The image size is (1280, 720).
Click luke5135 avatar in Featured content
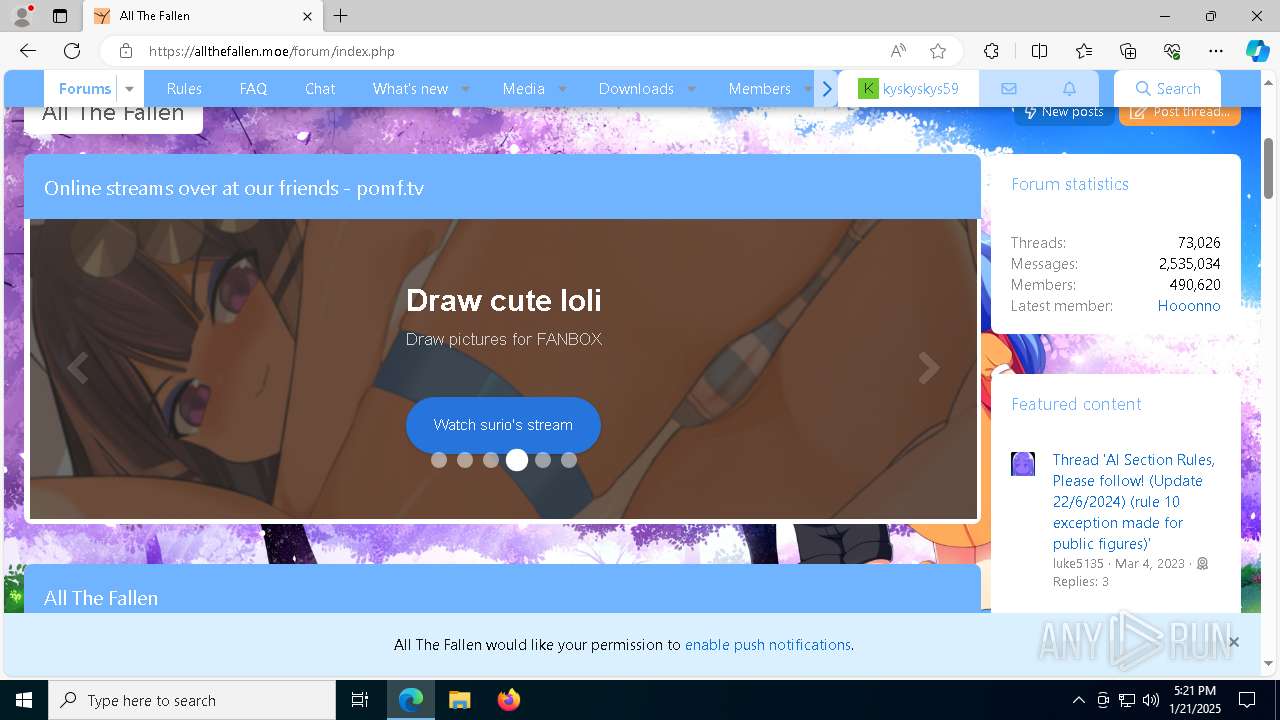tap(1023, 464)
